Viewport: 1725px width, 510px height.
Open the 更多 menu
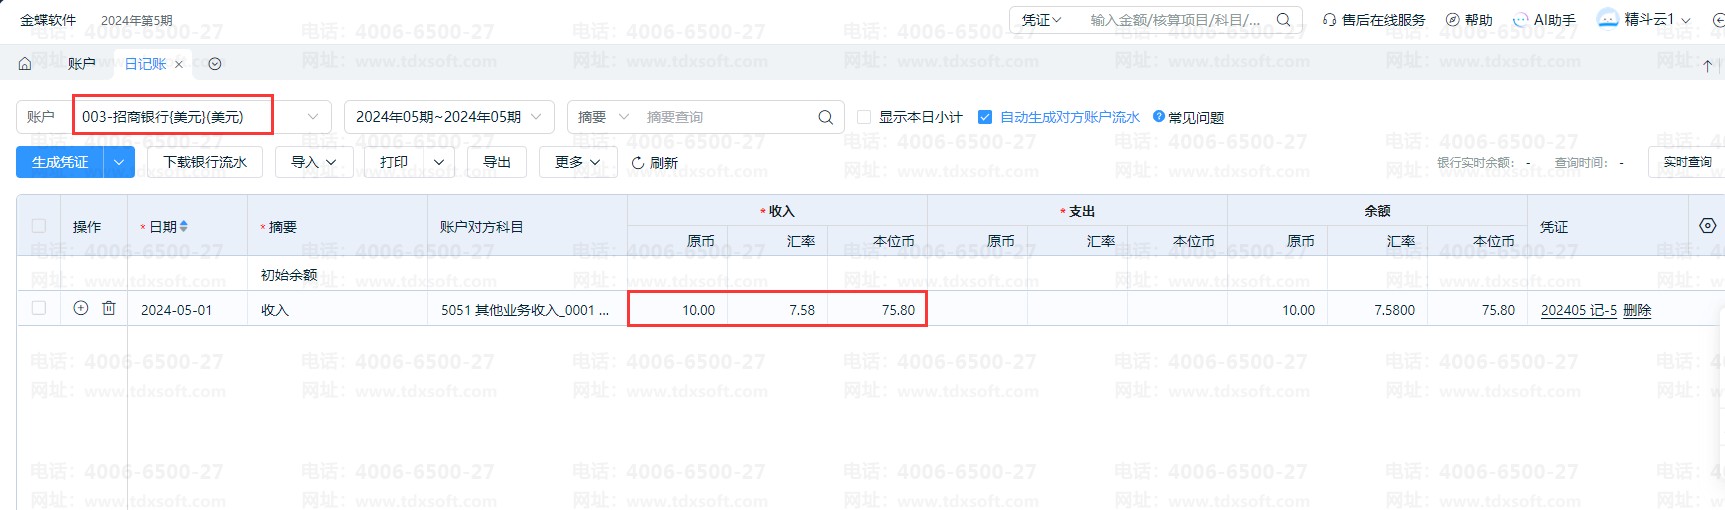click(x=577, y=162)
